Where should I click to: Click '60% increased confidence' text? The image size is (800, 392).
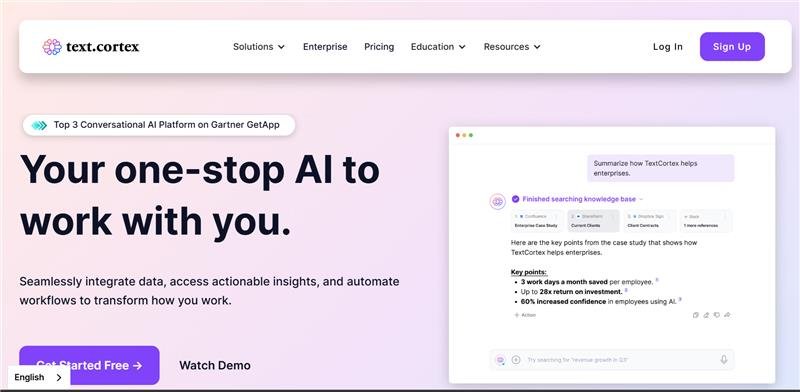[563, 302]
